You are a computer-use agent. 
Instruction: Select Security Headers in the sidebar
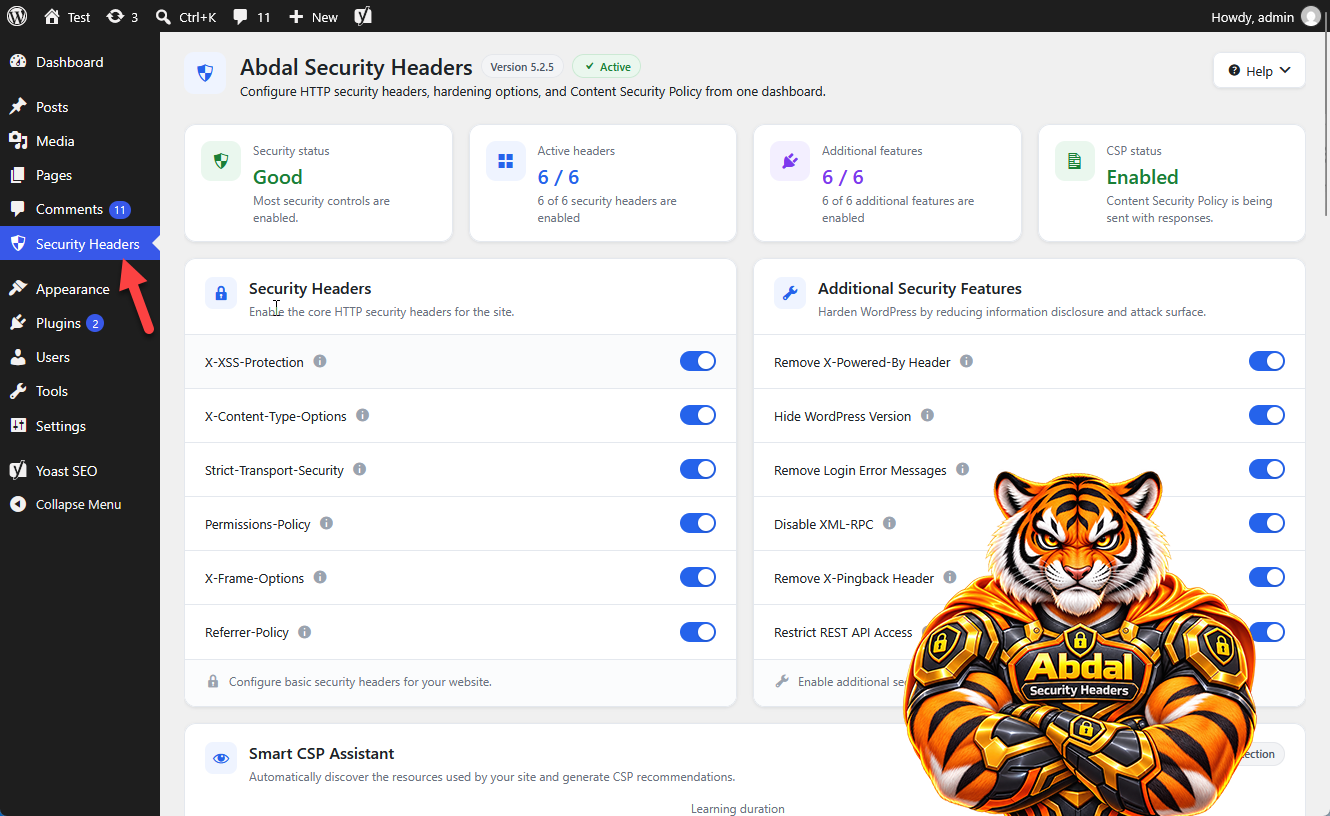[x=80, y=244]
